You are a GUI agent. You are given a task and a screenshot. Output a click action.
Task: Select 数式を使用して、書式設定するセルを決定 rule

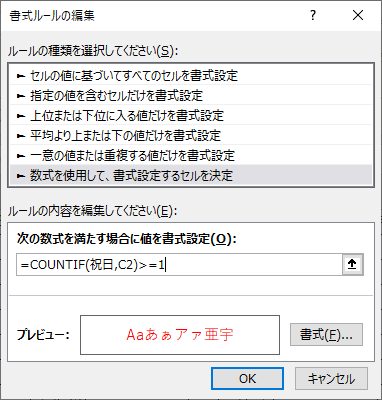click(x=190, y=175)
